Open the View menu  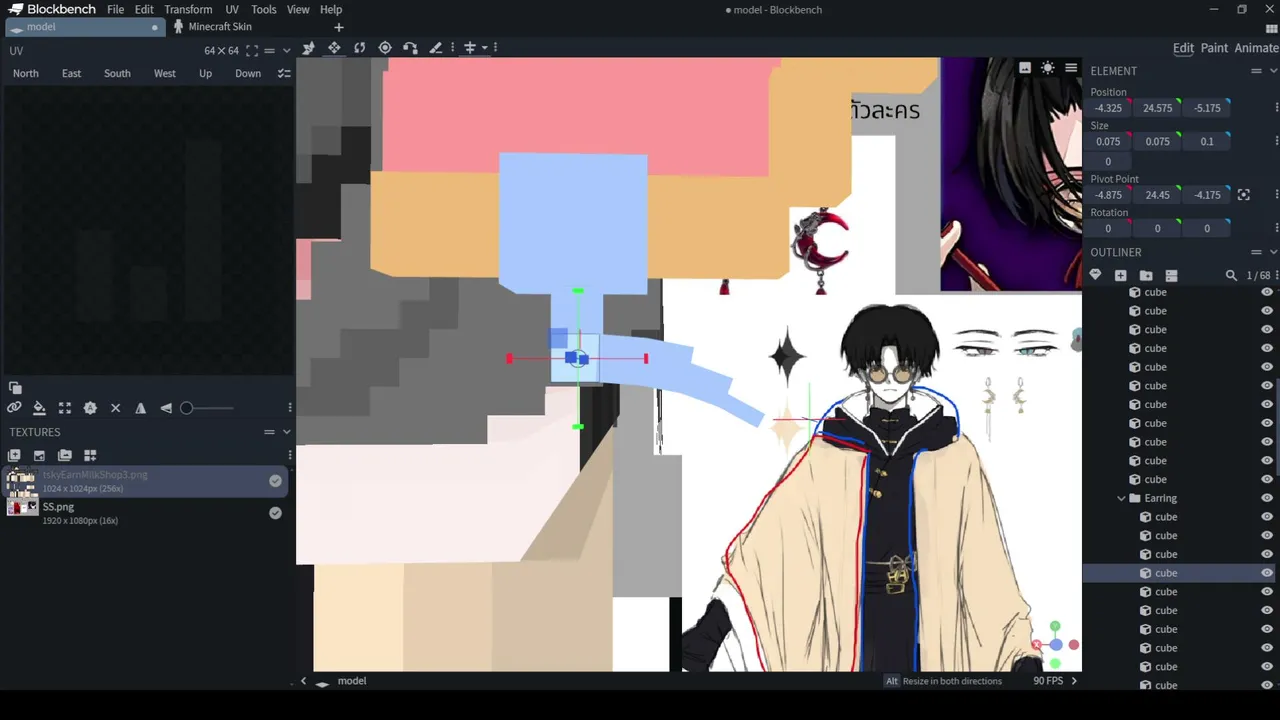pos(298,10)
